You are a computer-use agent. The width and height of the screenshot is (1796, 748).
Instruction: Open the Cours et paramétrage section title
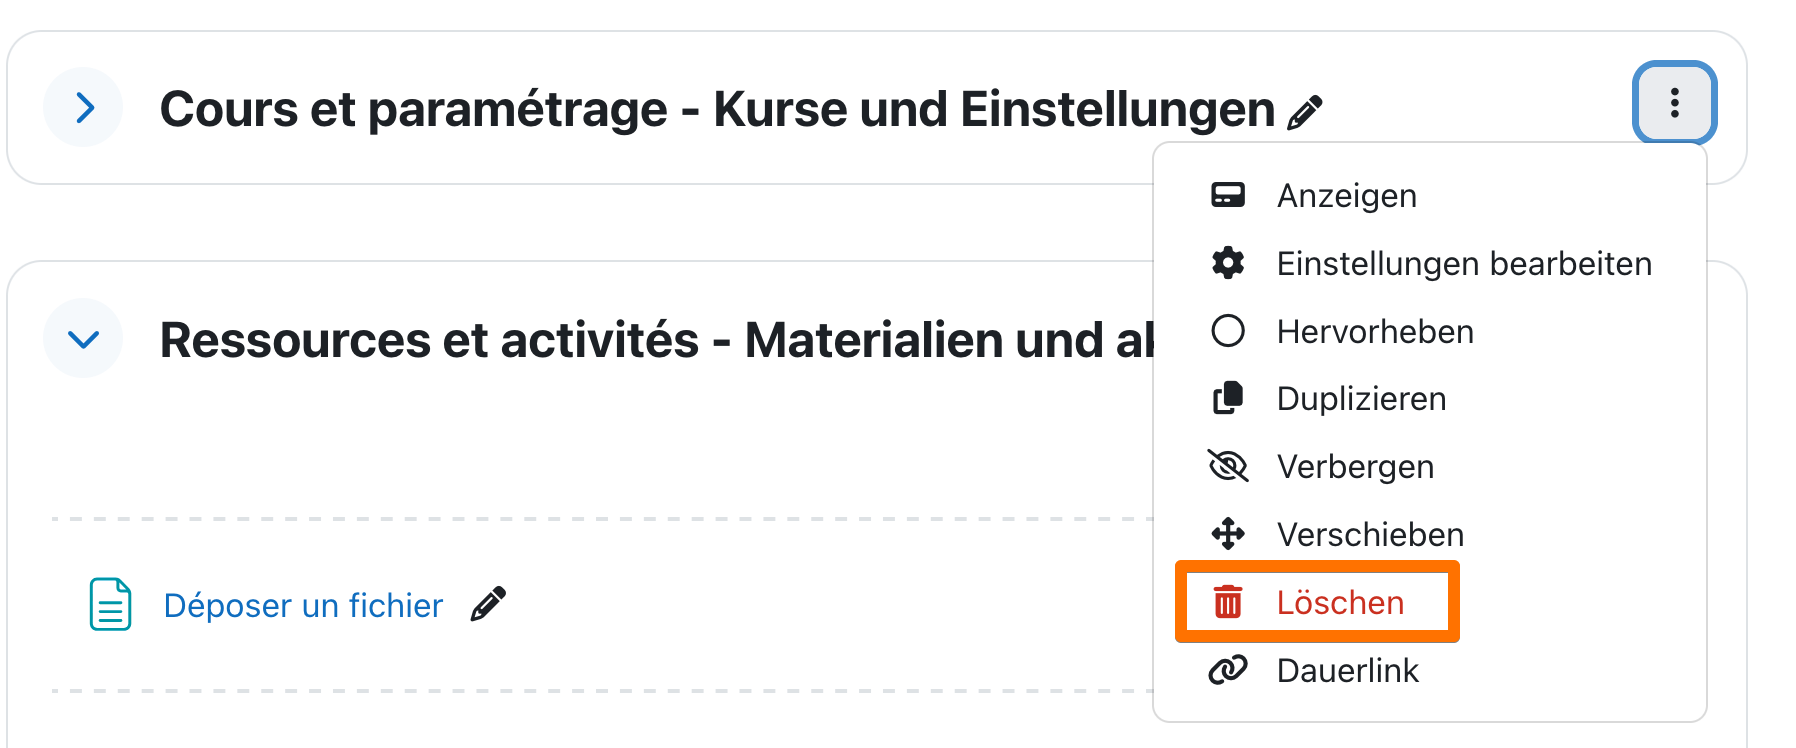(716, 109)
